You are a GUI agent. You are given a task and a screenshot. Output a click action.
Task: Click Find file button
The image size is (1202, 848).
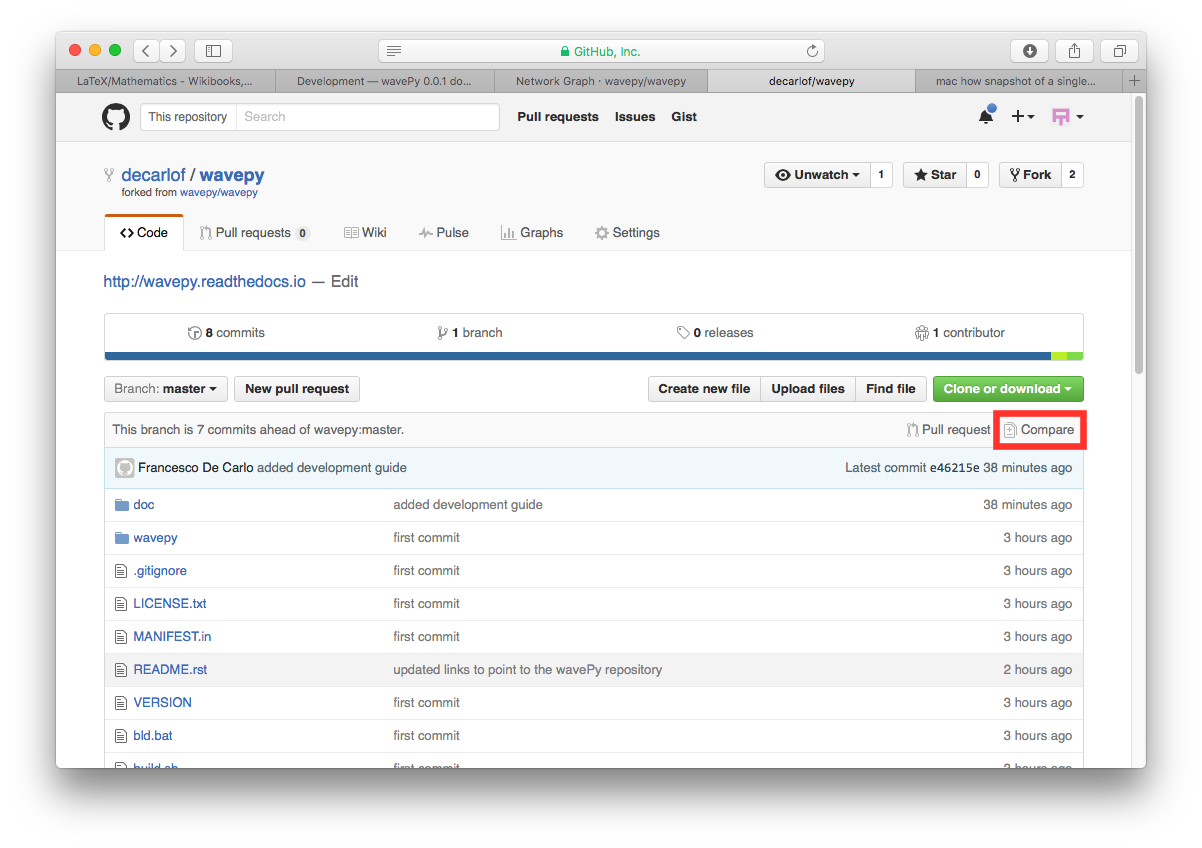click(x=891, y=389)
